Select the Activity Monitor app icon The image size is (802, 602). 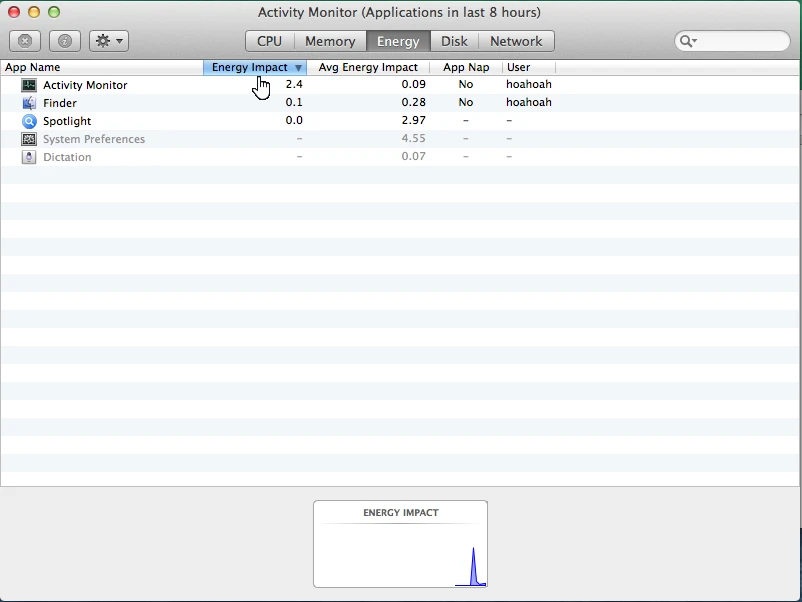[x=27, y=84]
